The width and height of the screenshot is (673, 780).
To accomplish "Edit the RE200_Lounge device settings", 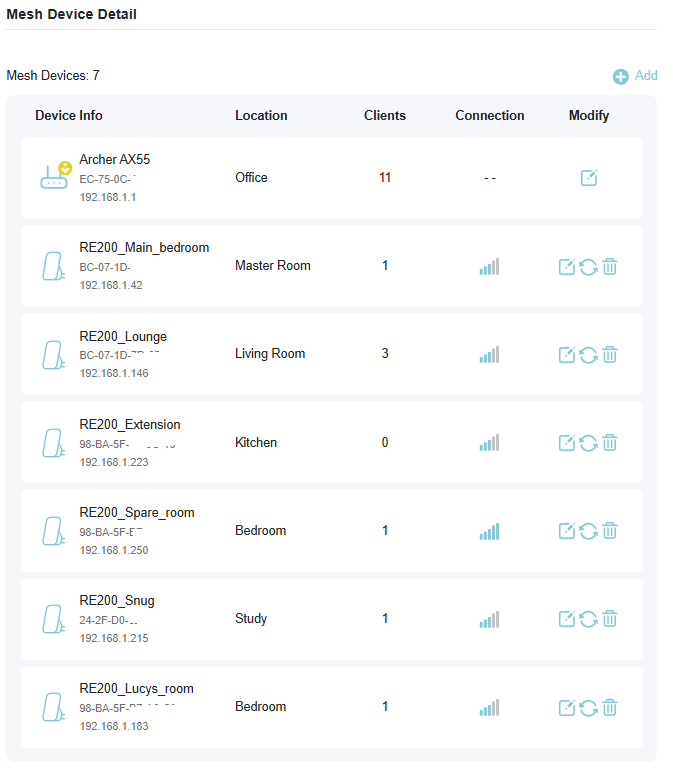I will tap(566, 355).
